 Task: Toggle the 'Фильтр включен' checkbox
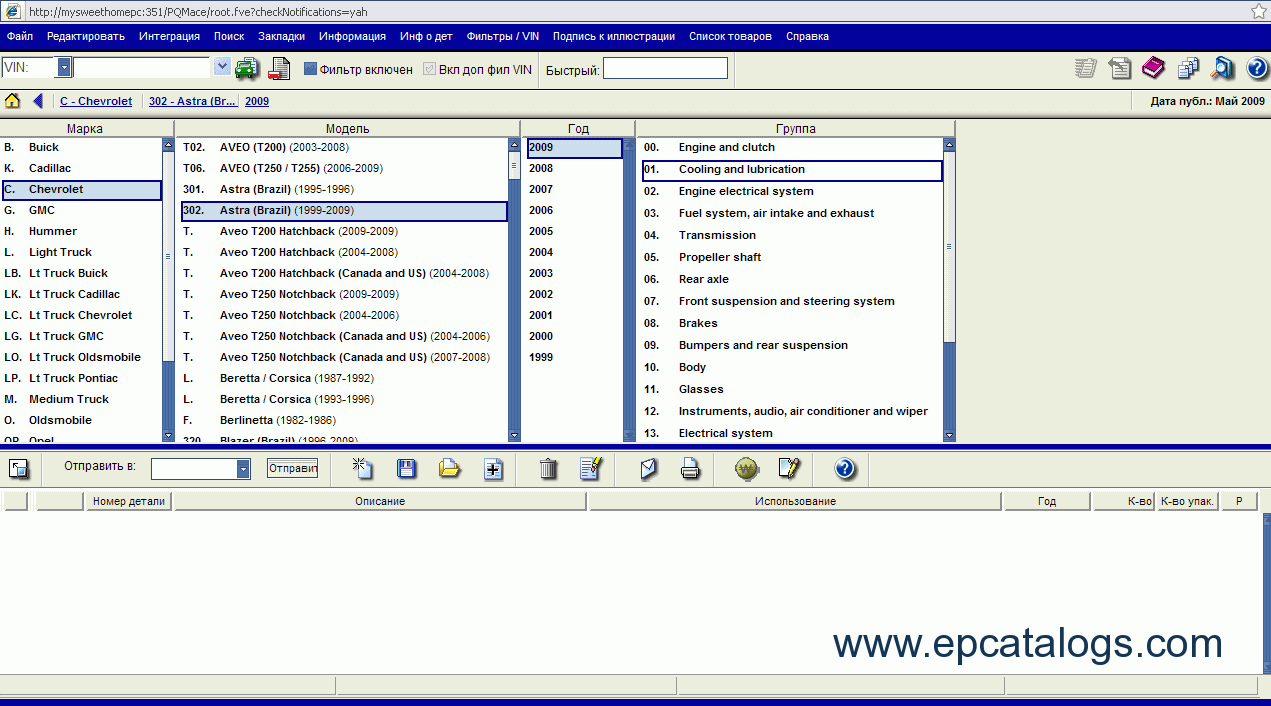click(x=310, y=69)
